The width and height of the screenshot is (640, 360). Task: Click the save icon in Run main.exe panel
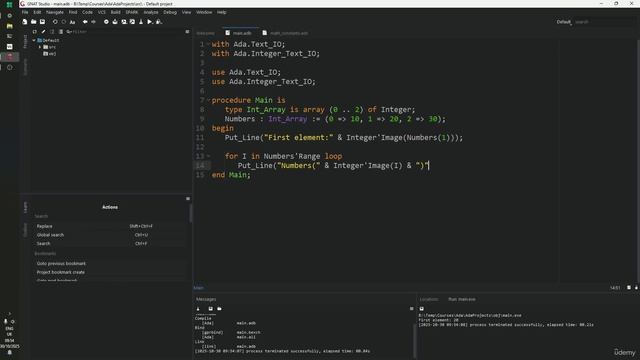point(422,309)
